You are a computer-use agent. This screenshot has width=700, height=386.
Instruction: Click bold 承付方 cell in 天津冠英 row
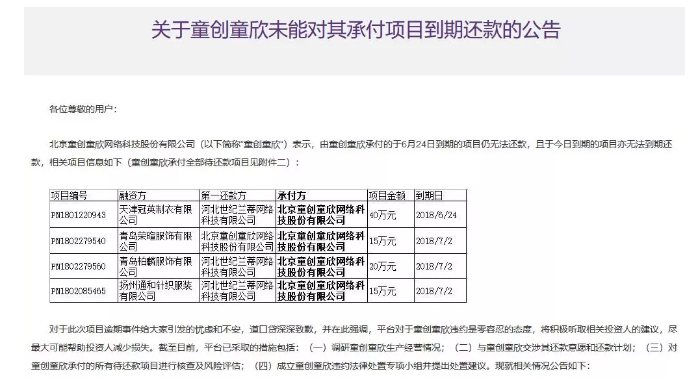[x=321, y=215]
